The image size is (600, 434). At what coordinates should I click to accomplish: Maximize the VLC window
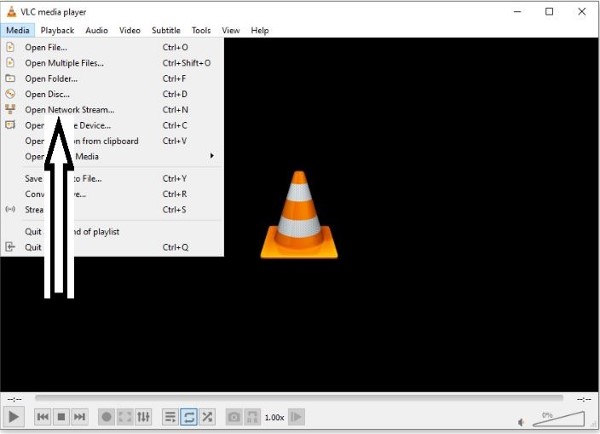click(549, 12)
